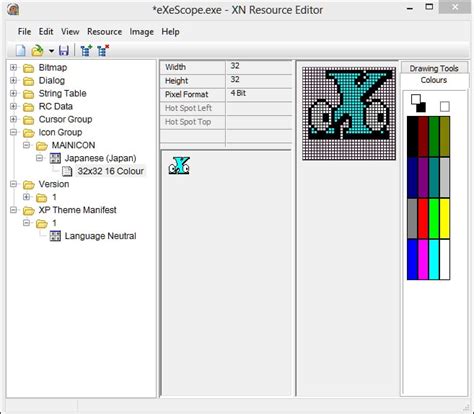Select the Japanese (Japan) tree label

click(x=100, y=158)
